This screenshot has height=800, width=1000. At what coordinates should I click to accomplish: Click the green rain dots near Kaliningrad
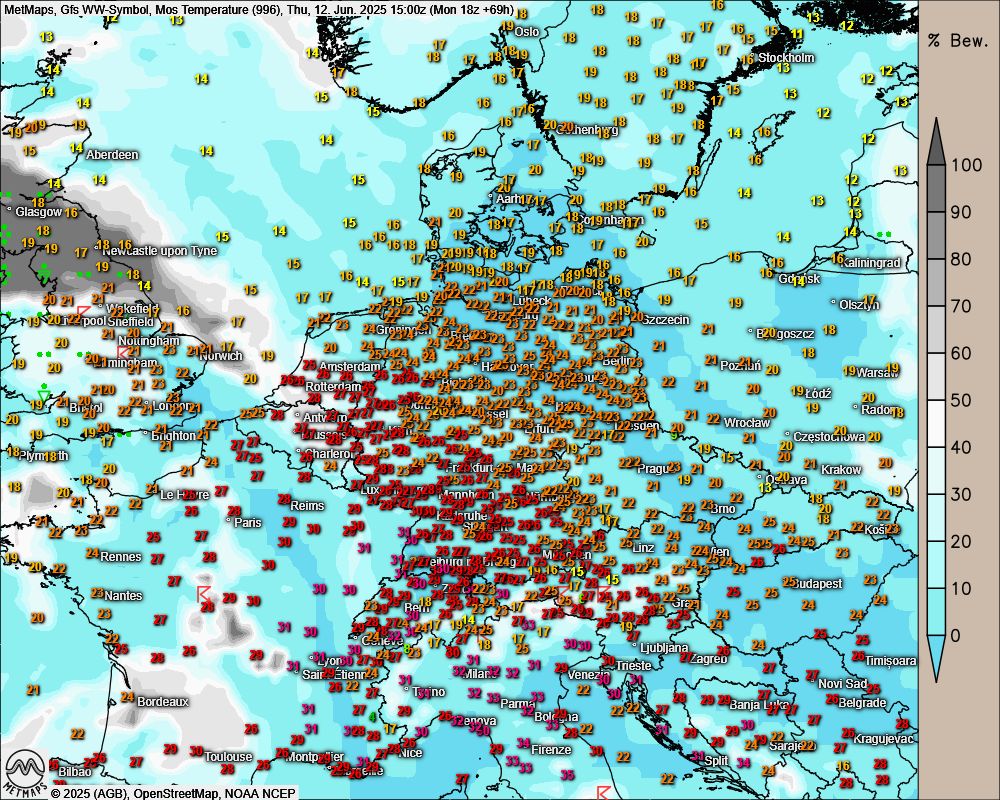point(884,234)
